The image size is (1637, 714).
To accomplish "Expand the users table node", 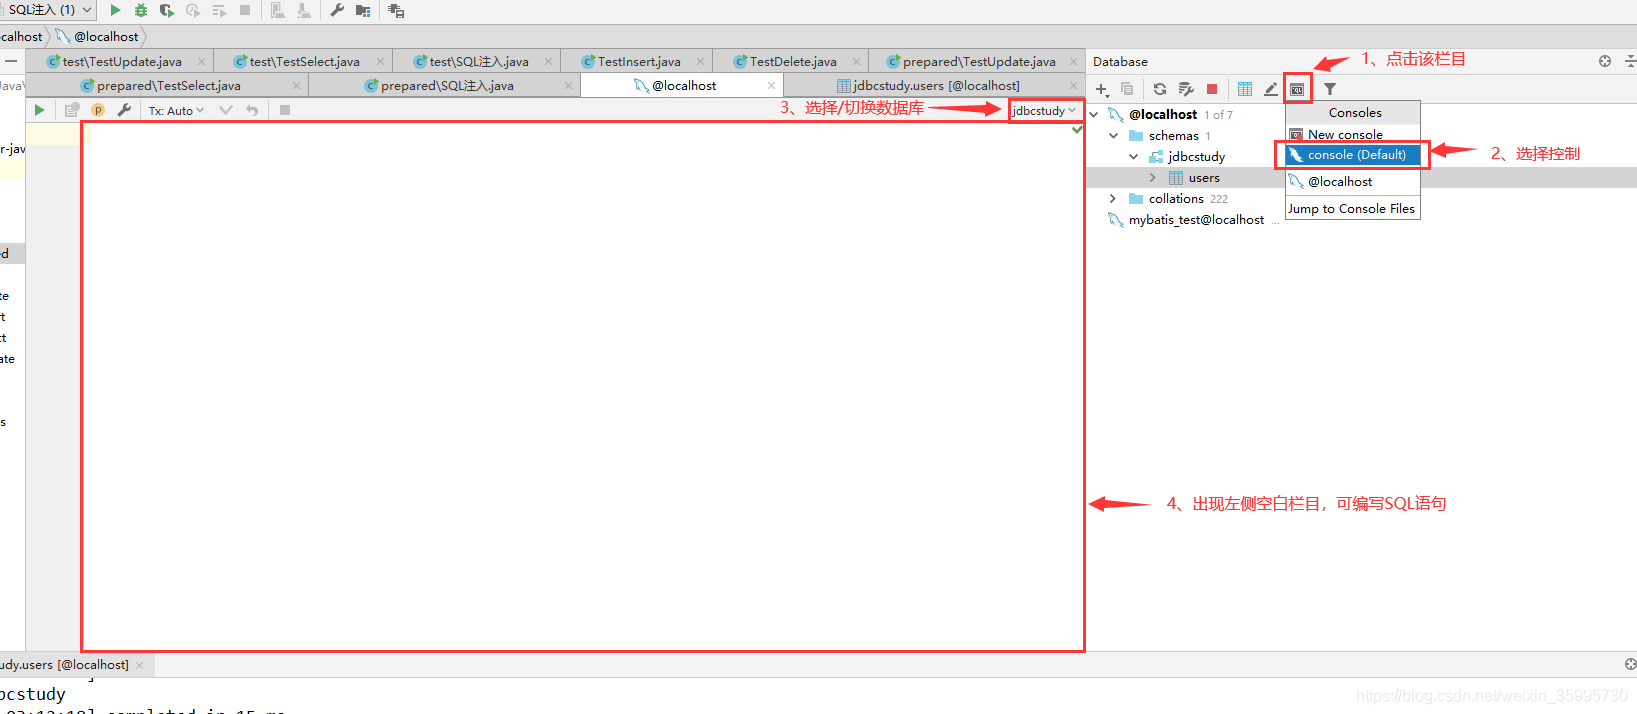I will [1153, 177].
